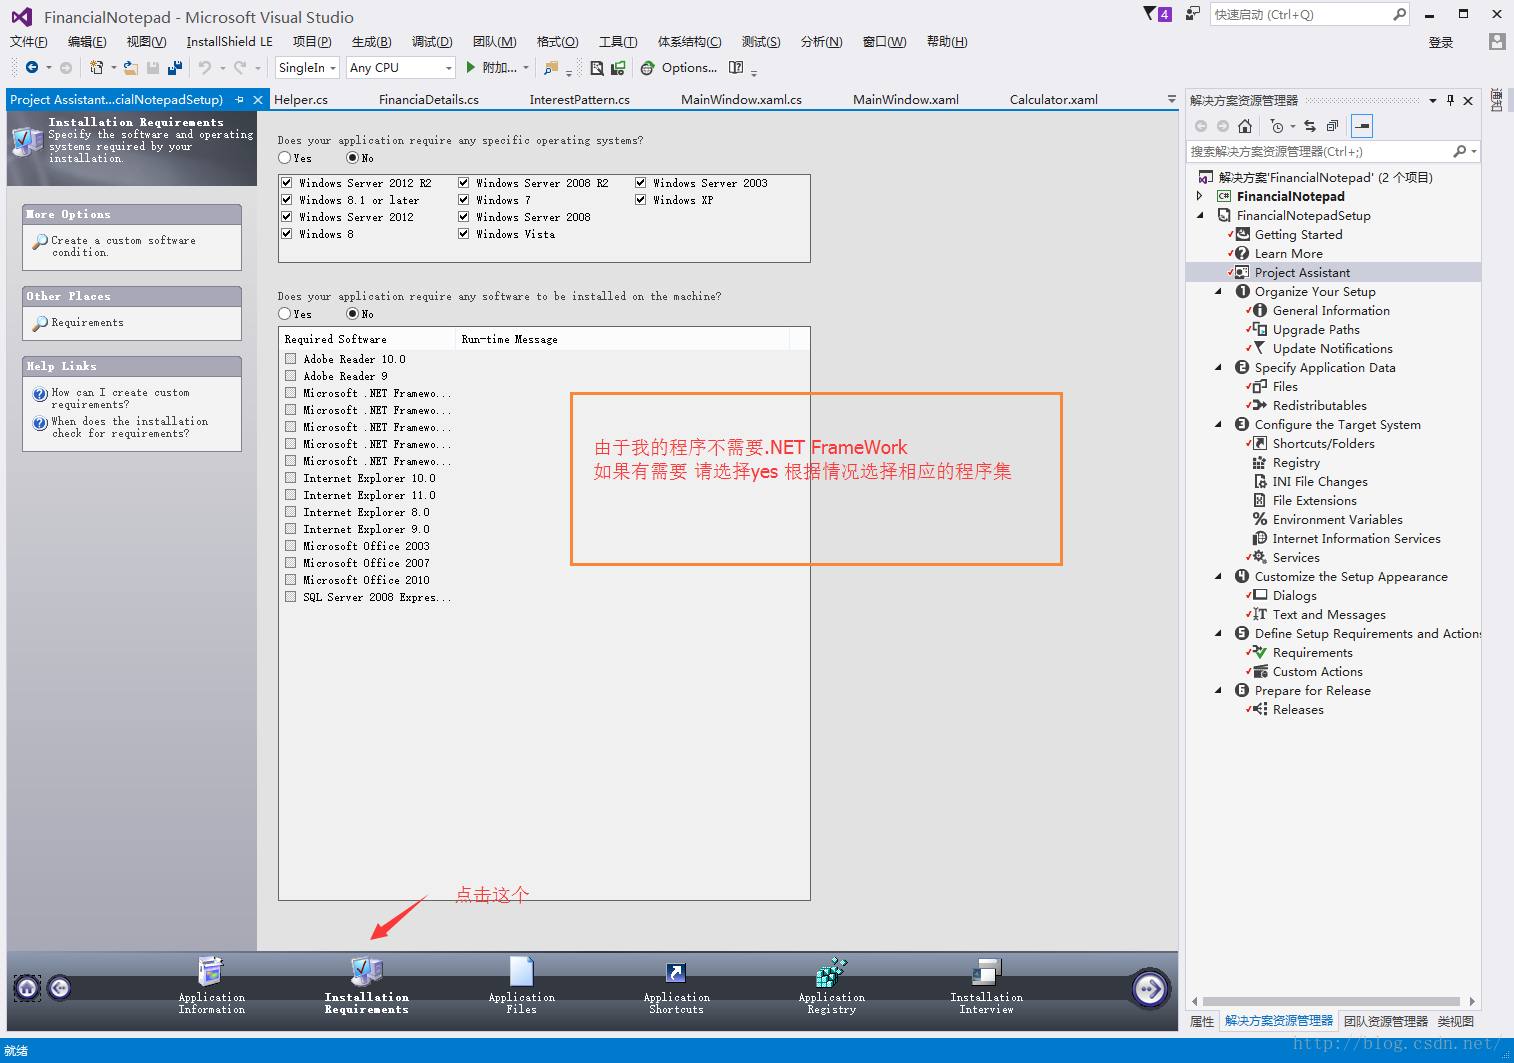
Task: Click the Open File toolbar icon
Action: [131, 68]
